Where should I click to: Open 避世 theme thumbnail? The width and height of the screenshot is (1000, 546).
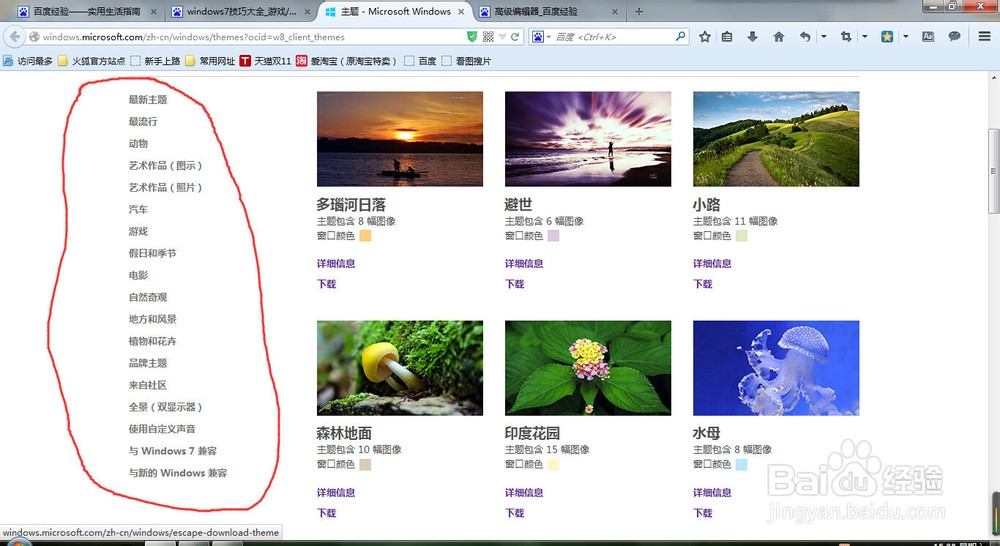point(588,139)
